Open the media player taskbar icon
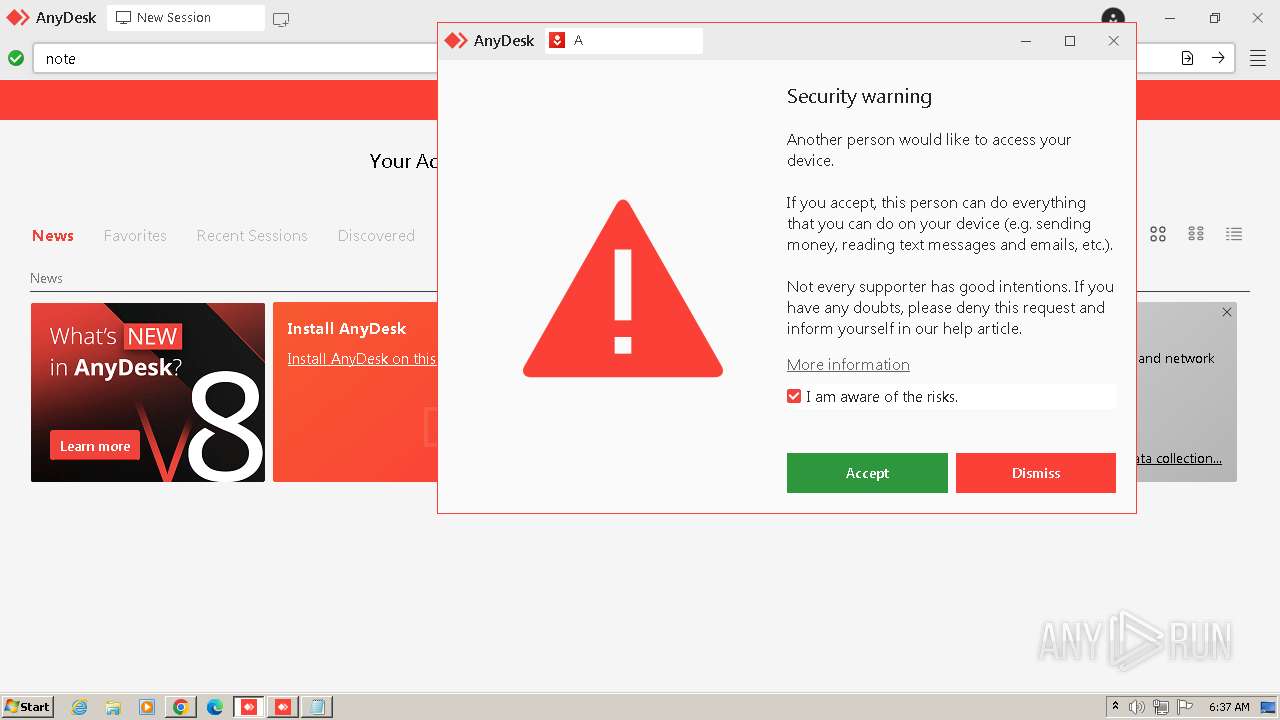Screen dimensions: 1280x720 point(147,707)
